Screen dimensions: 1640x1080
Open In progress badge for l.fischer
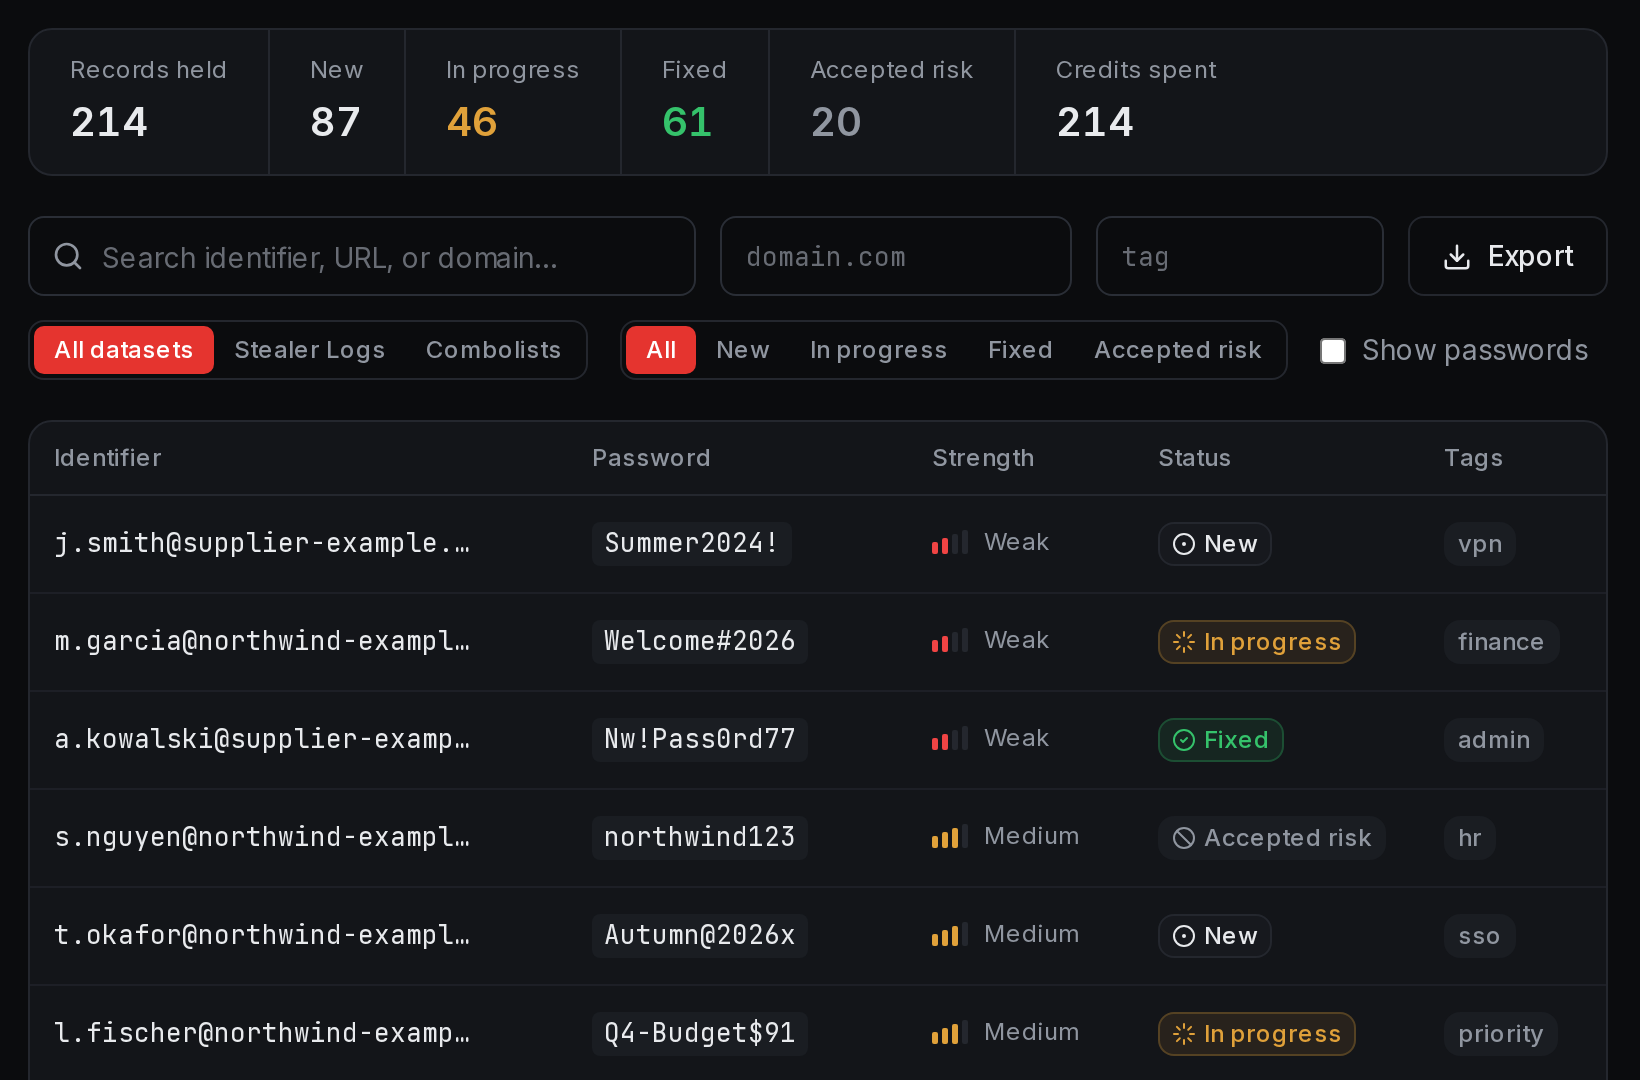(1257, 1034)
